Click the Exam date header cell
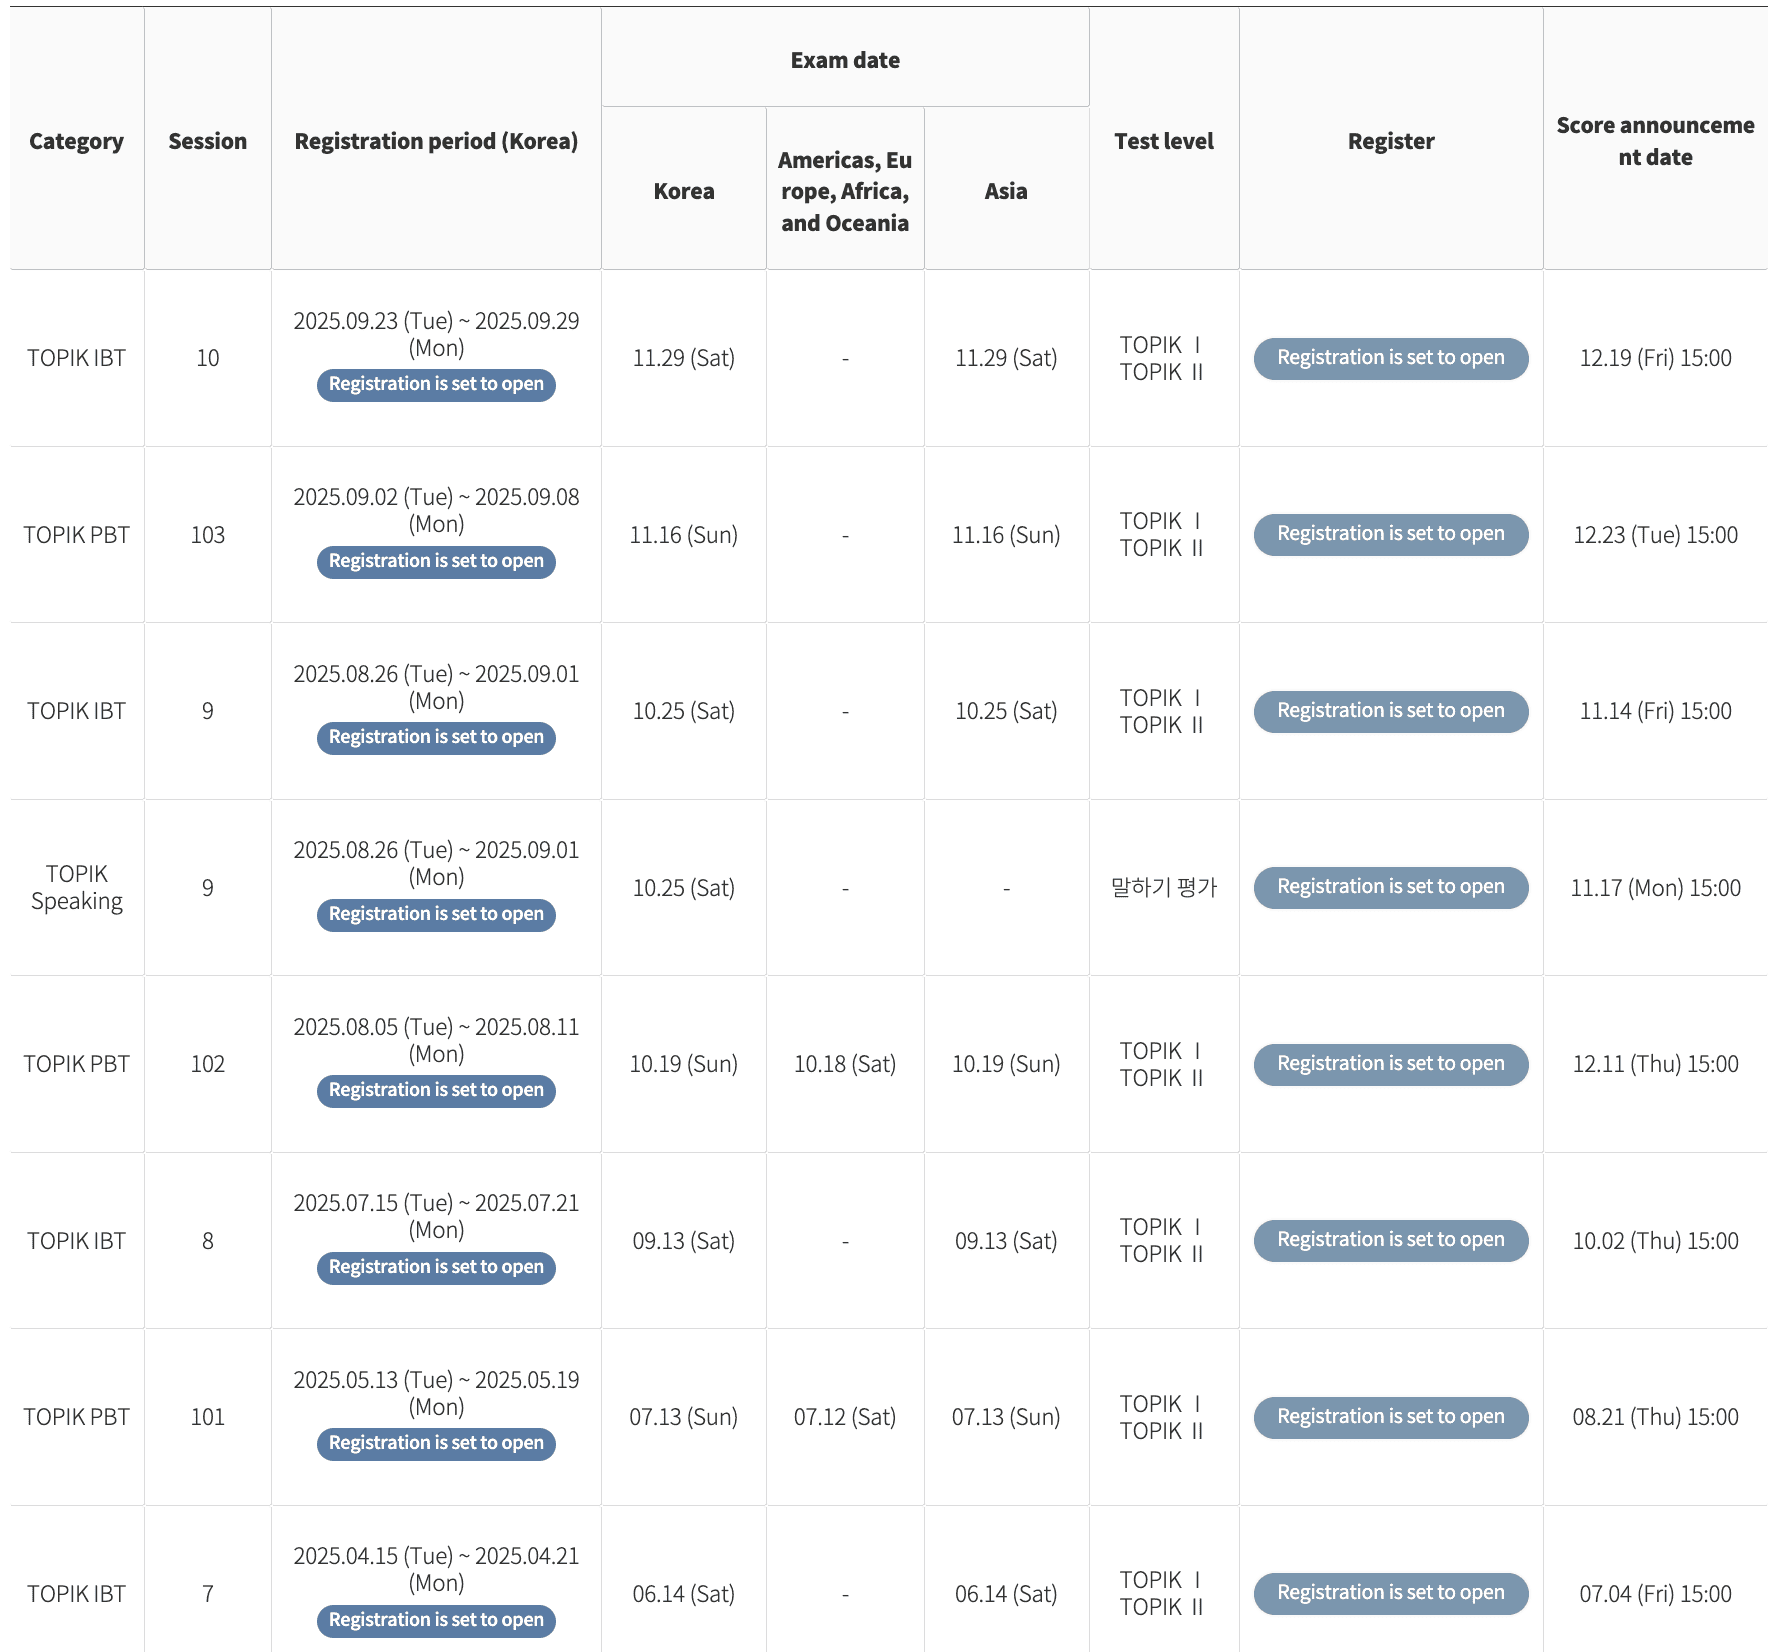The height and width of the screenshot is (1652, 1782). [x=845, y=60]
